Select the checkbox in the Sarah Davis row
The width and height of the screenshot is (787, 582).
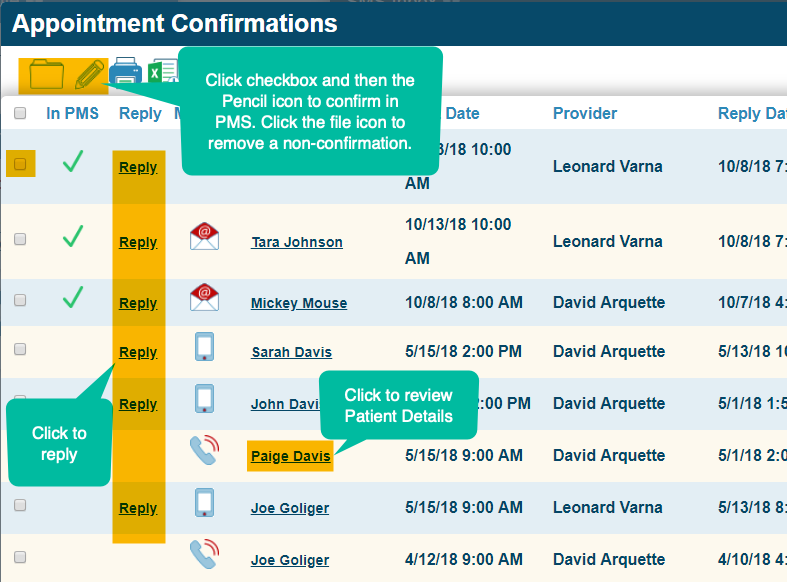[x=20, y=349]
